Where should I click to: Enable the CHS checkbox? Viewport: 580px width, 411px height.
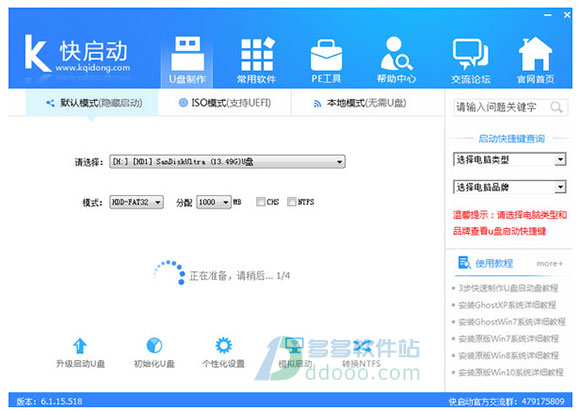click(260, 202)
